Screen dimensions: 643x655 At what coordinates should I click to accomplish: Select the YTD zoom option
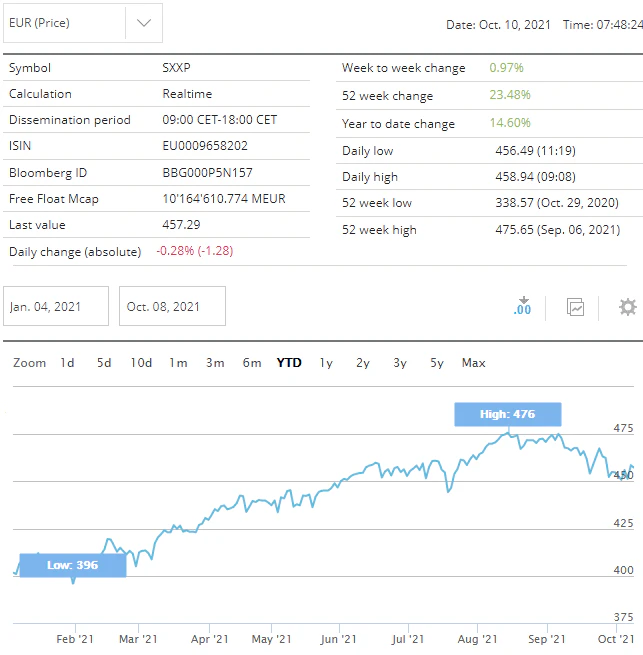289,363
